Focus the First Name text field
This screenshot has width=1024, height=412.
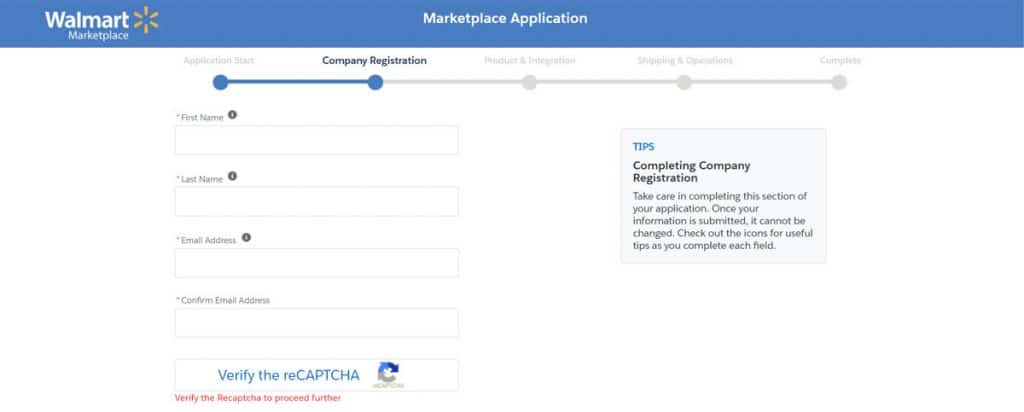[x=316, y=140]
